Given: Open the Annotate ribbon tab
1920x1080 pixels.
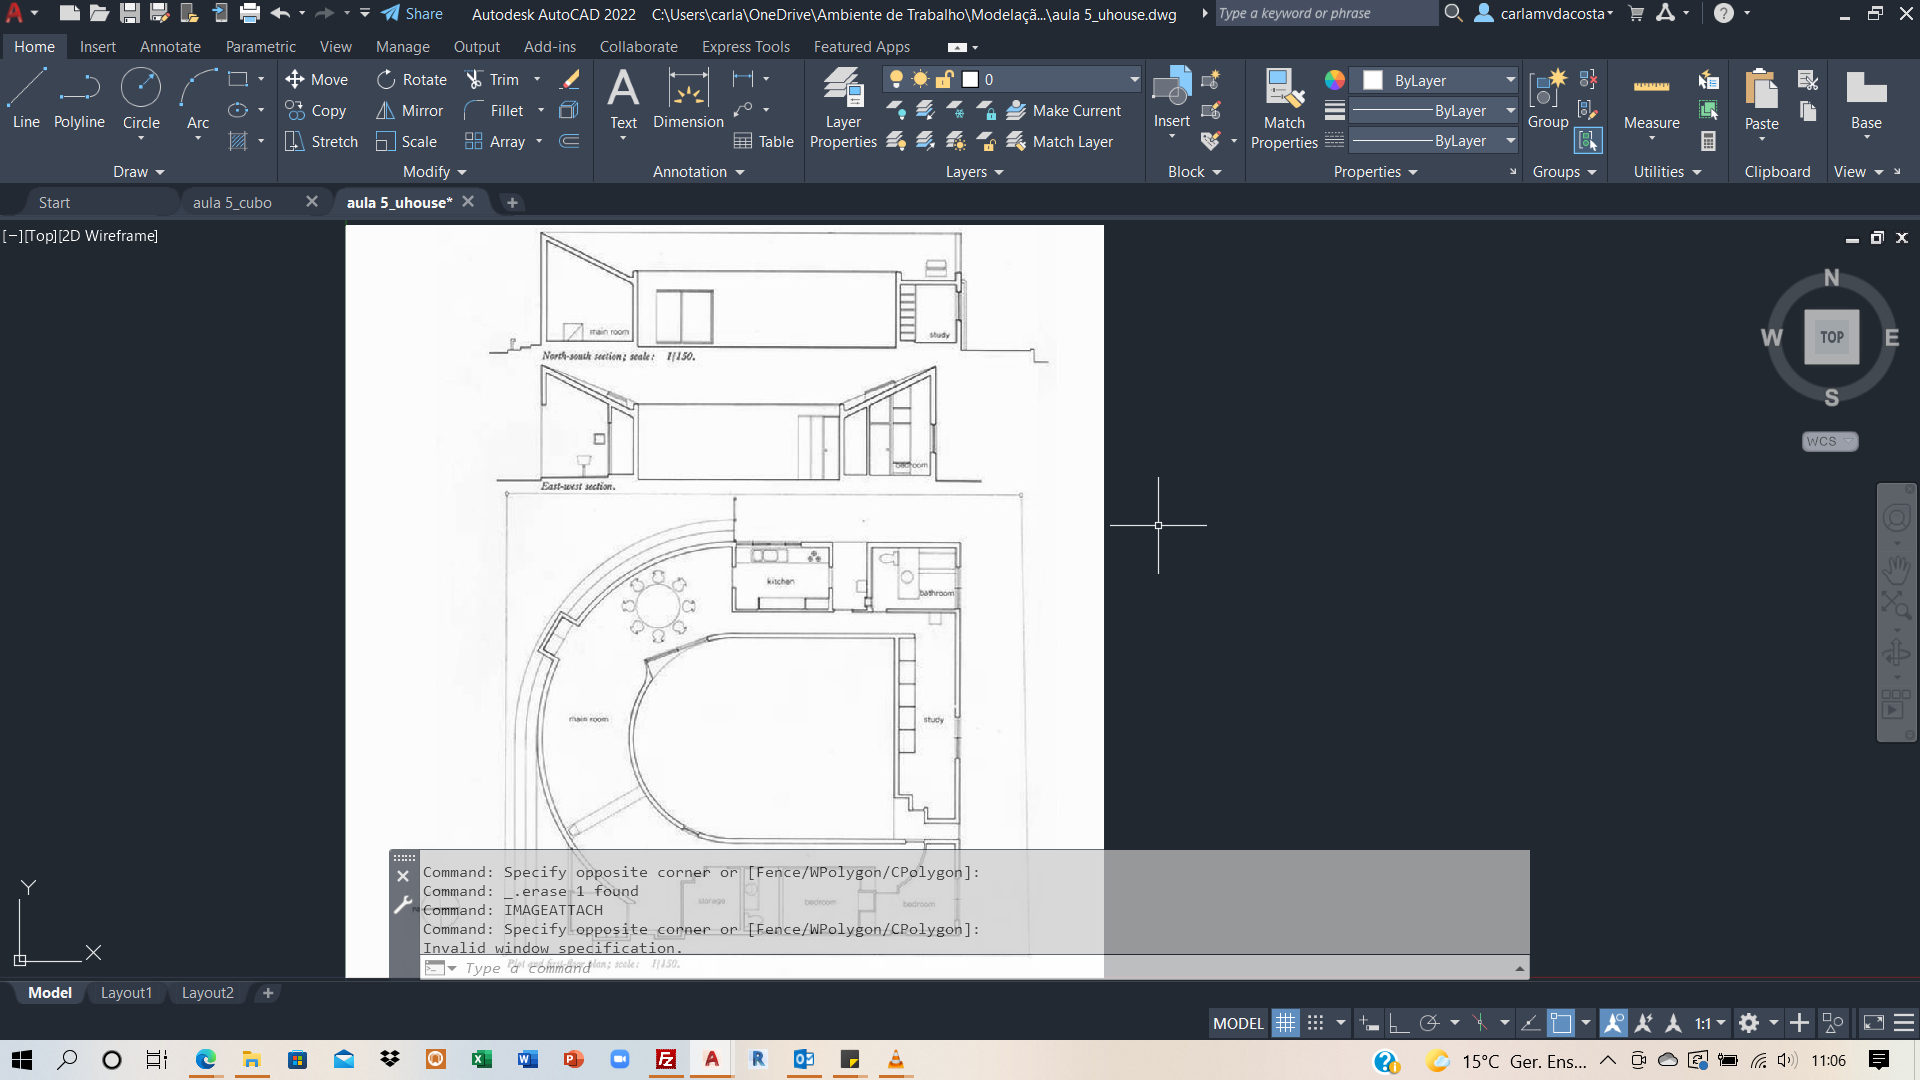Looking at the screenshot, I should coord(170,46).
